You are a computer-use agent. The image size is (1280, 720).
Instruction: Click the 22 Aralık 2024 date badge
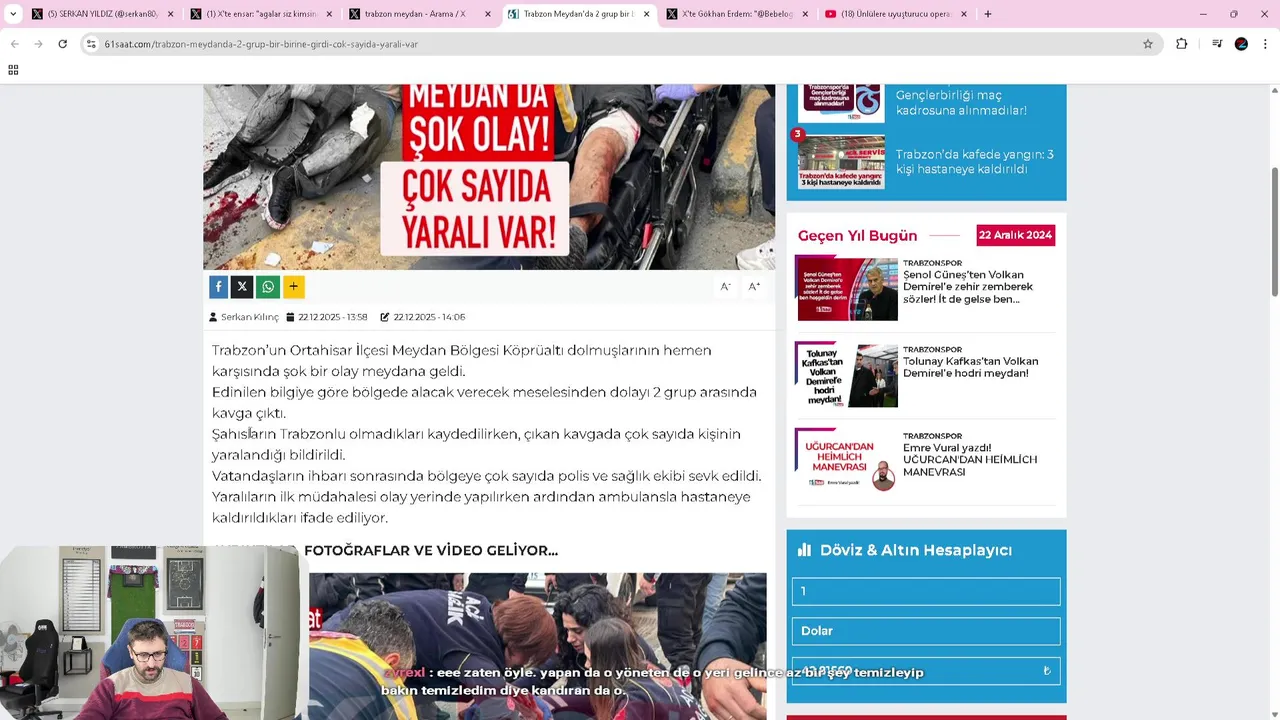click(1015, 235)
